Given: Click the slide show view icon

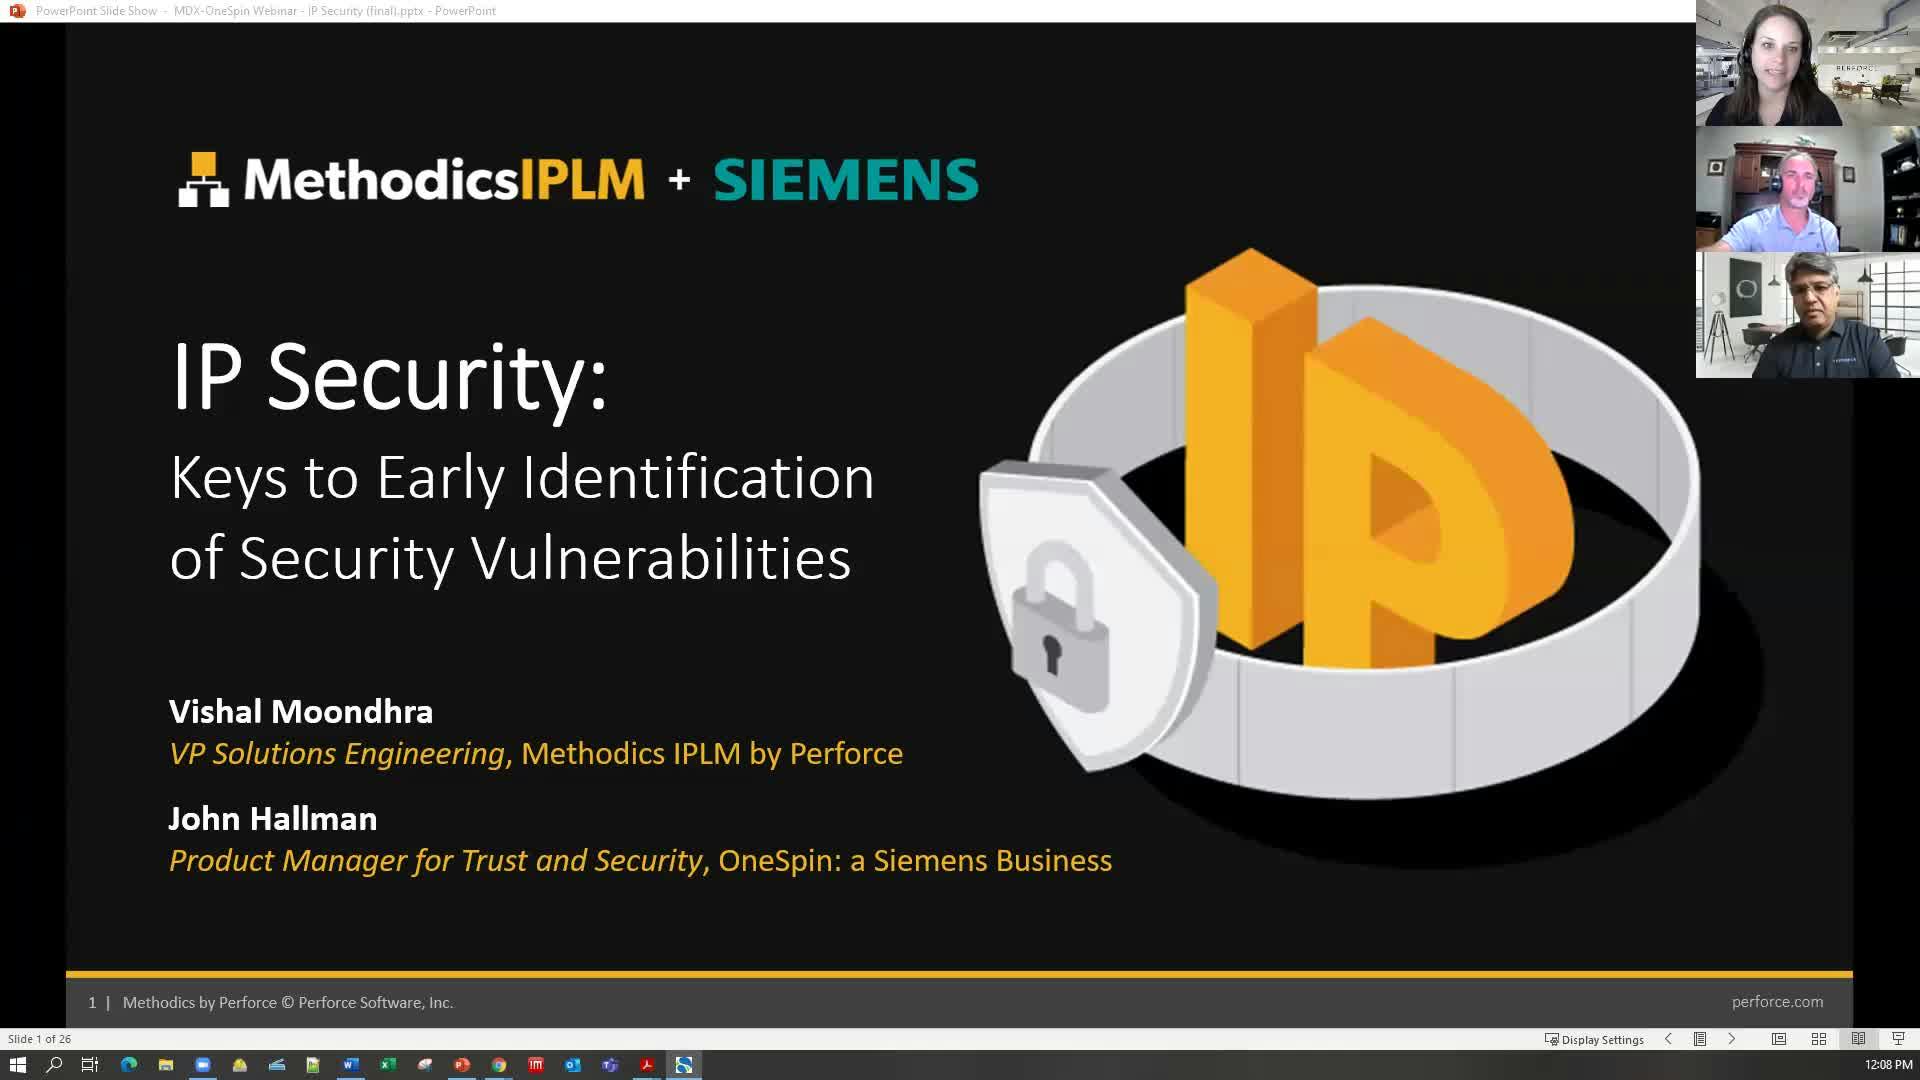Looking at the screenshot, I should [x=1896, y=1040].
